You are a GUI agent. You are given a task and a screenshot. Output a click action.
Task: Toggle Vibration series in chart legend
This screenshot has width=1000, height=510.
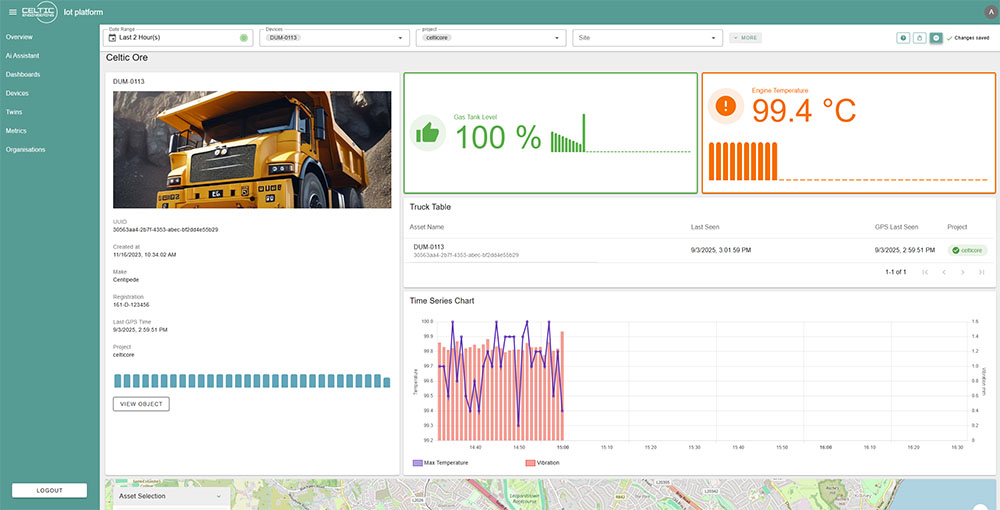click(x=543, y=463)
